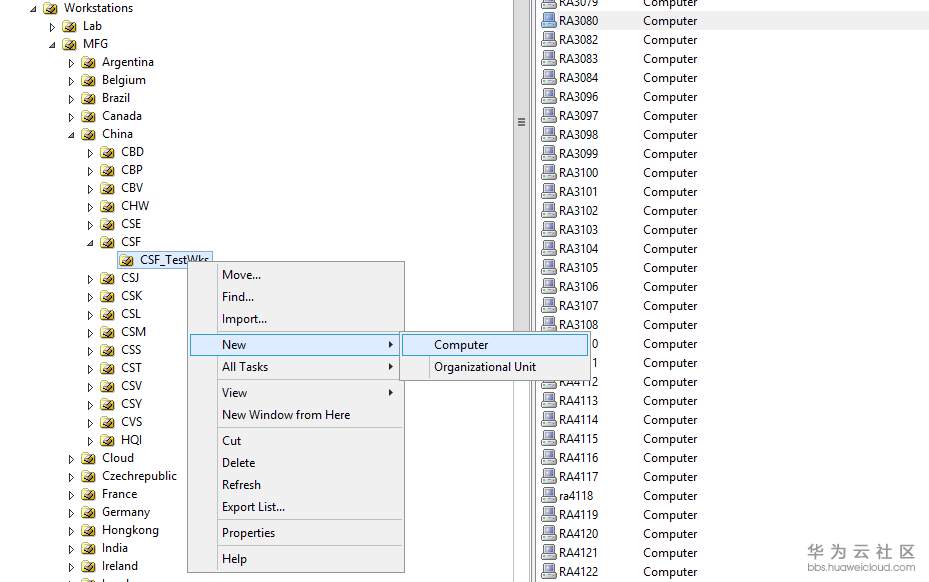Choose Help from the context menu

click(296, 559)
